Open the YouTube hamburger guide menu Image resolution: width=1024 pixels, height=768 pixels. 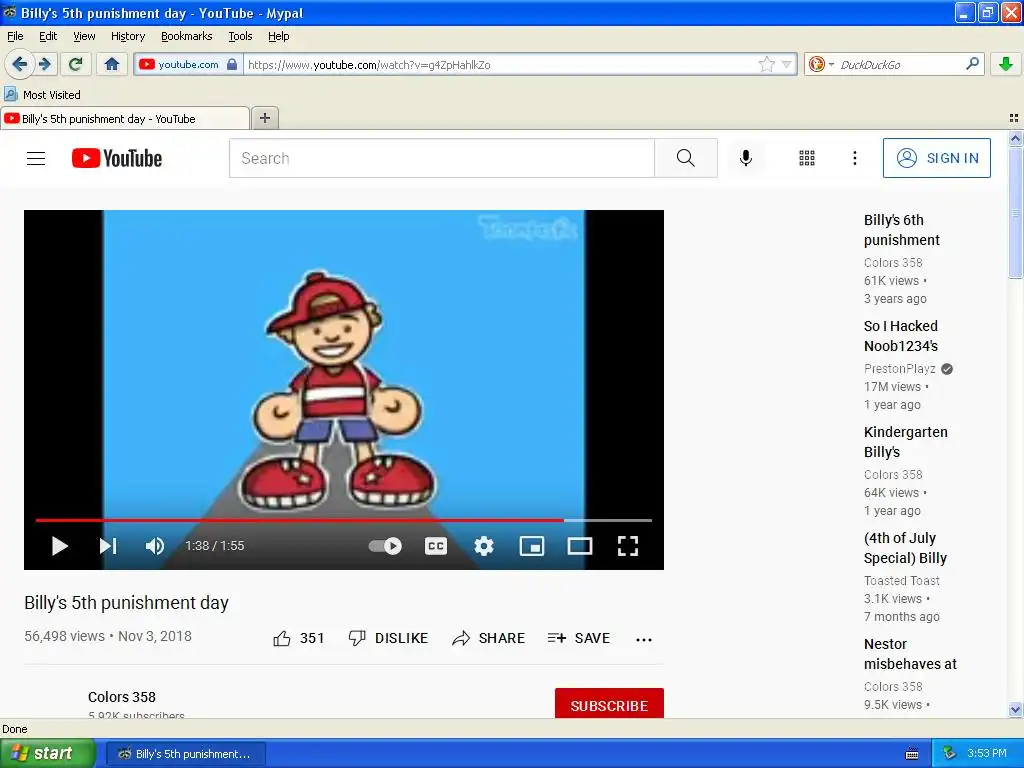(36, 158)
